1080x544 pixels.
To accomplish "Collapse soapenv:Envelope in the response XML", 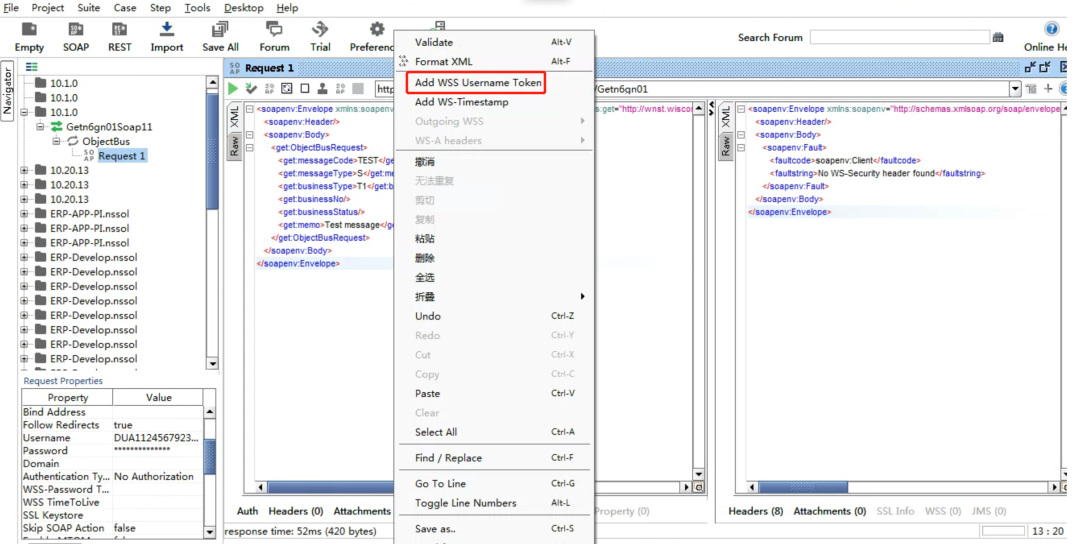I will [741, 109].
